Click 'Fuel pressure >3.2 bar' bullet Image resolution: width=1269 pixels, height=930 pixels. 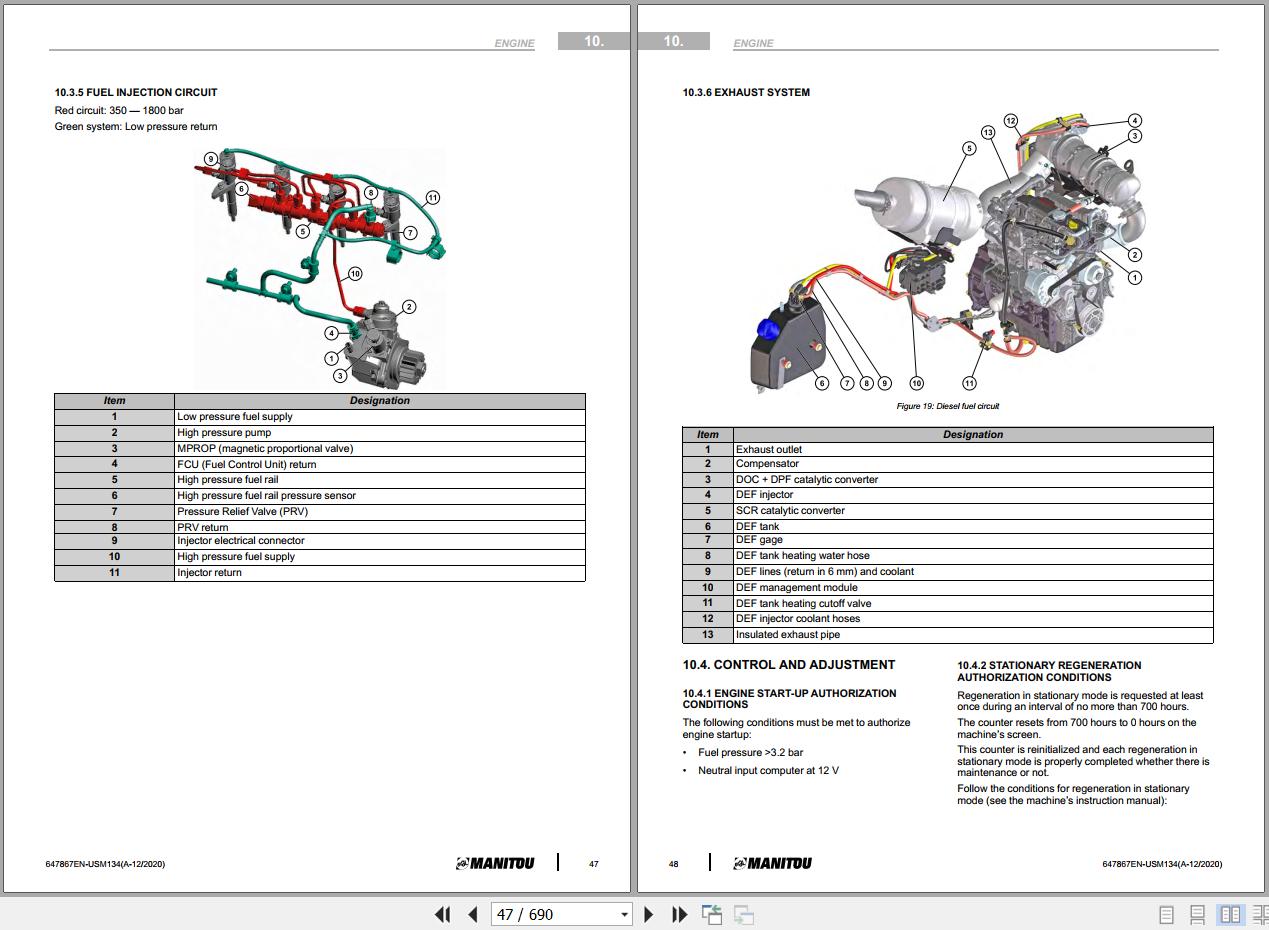[x=750, y=752]
